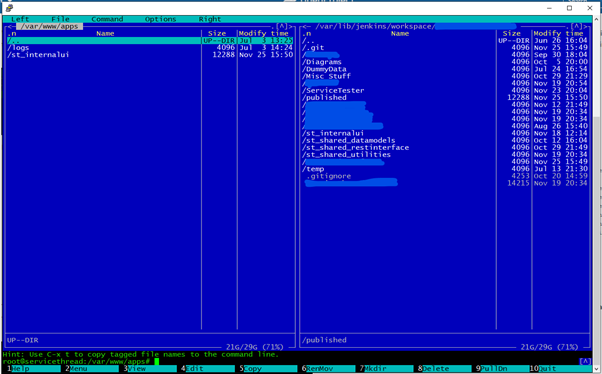Open right panel history list [^] indicator
Image resolution: width=602 pixels, height=374 pixels.
(x=576, y=26)
